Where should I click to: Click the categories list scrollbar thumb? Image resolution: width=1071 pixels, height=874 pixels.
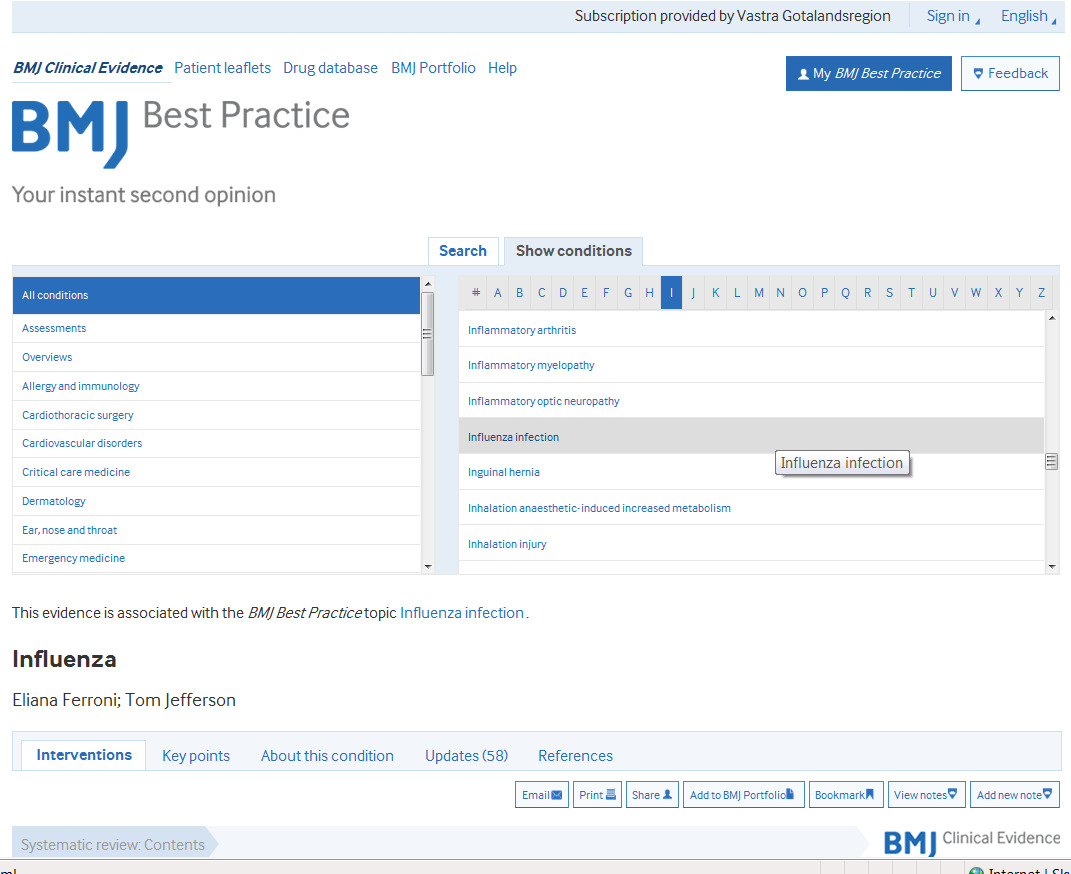click(428, 334)
